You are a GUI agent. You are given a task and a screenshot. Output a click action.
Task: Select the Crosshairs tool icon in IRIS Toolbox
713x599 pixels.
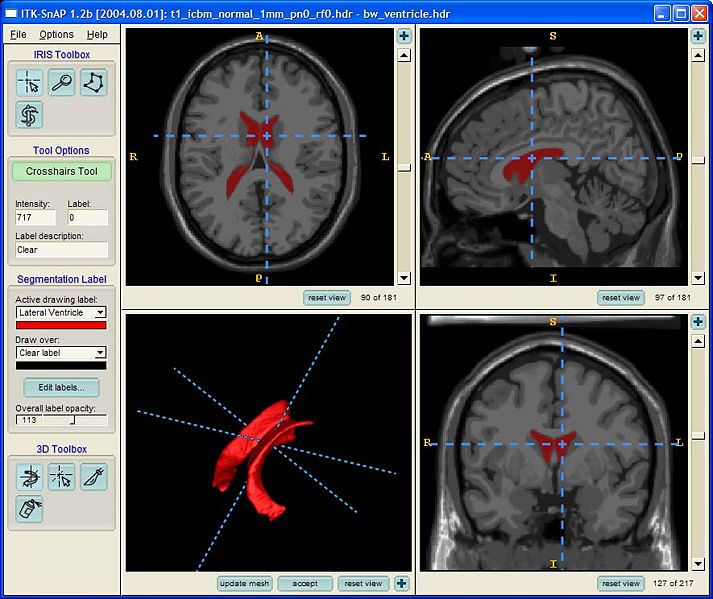pos(29,83)
